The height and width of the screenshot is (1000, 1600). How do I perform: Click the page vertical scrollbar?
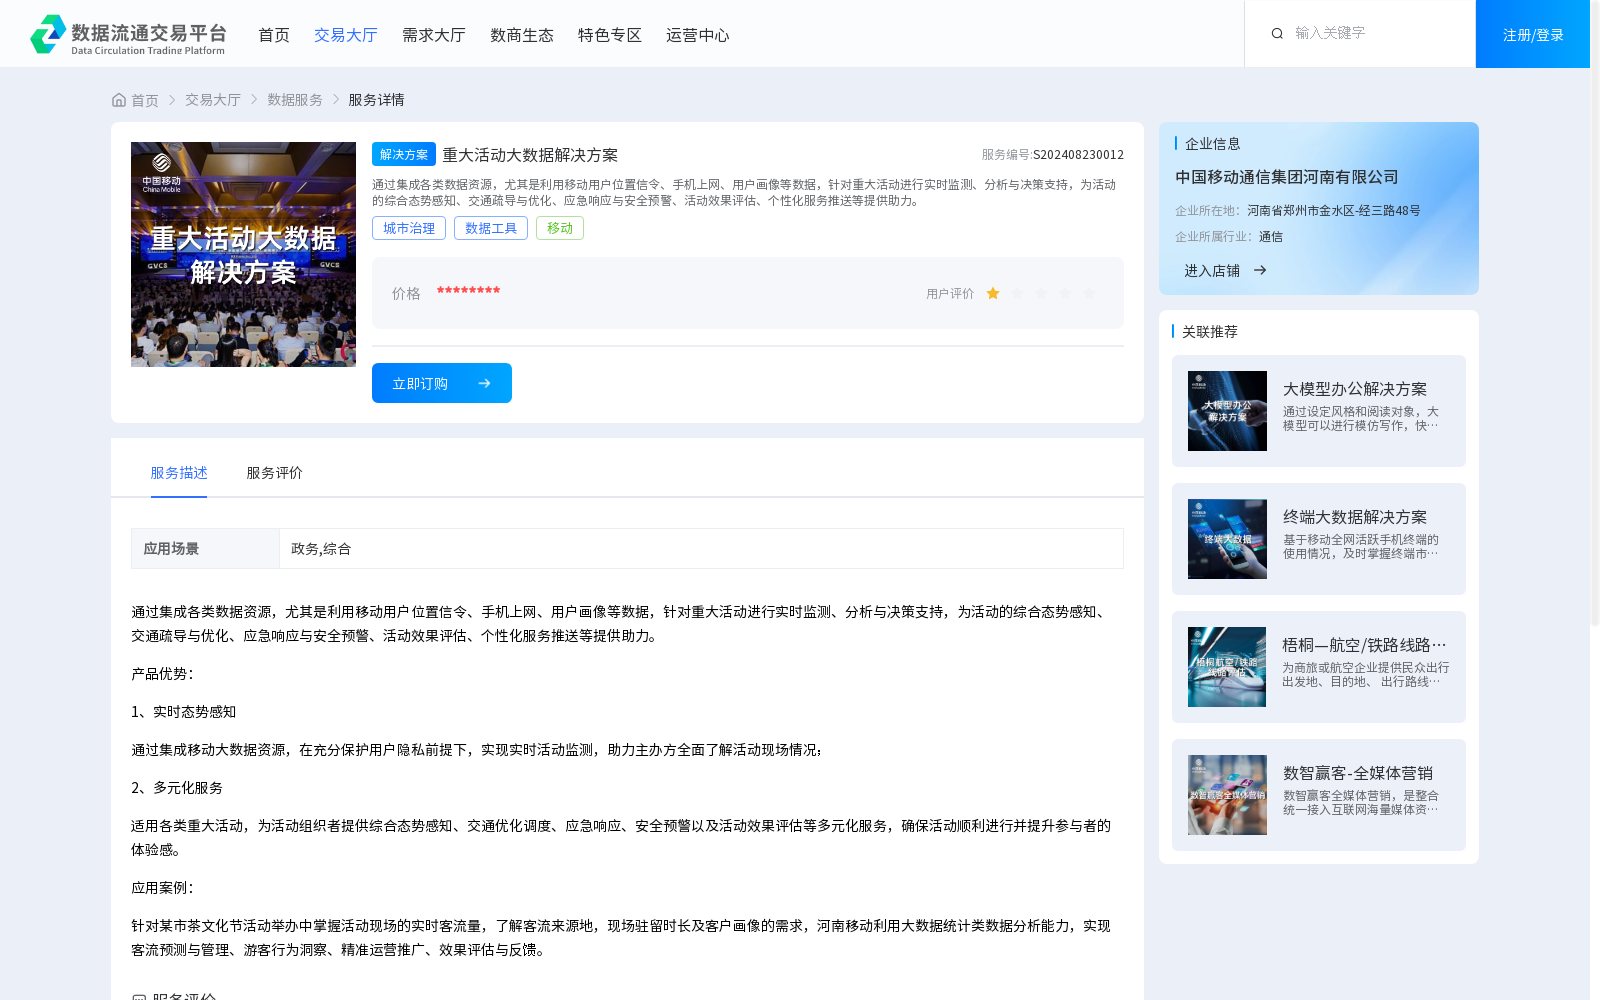1595,313
